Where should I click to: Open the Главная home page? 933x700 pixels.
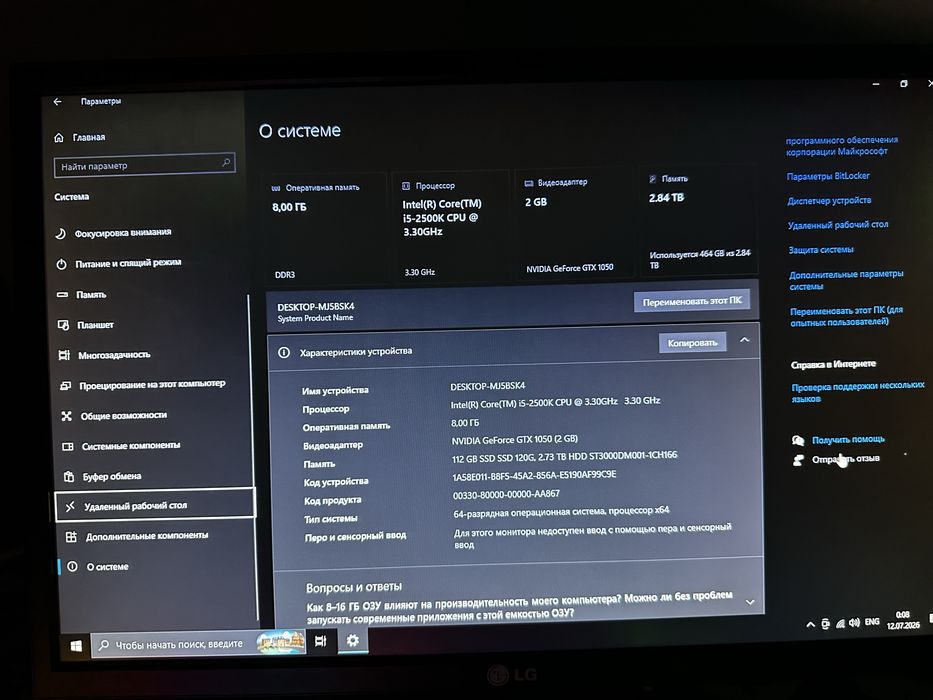(80, 138)
